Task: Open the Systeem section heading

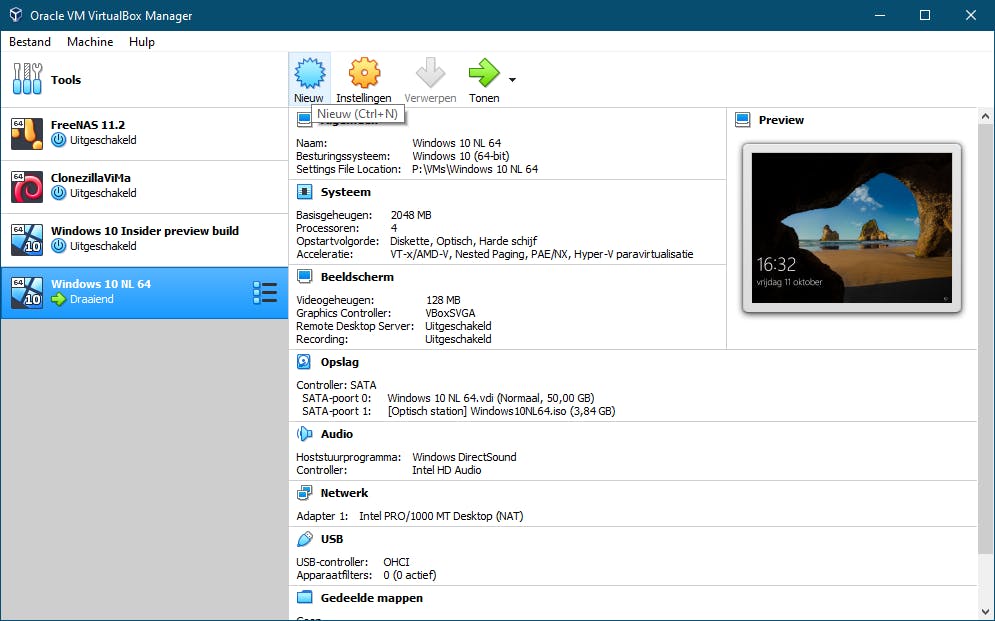Action: (x=346, y=192)
